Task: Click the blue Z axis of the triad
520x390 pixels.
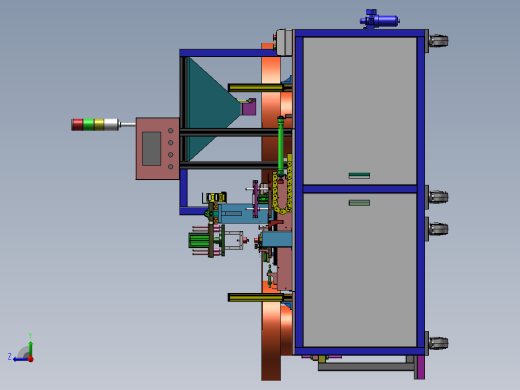Action: pos(21,359)
